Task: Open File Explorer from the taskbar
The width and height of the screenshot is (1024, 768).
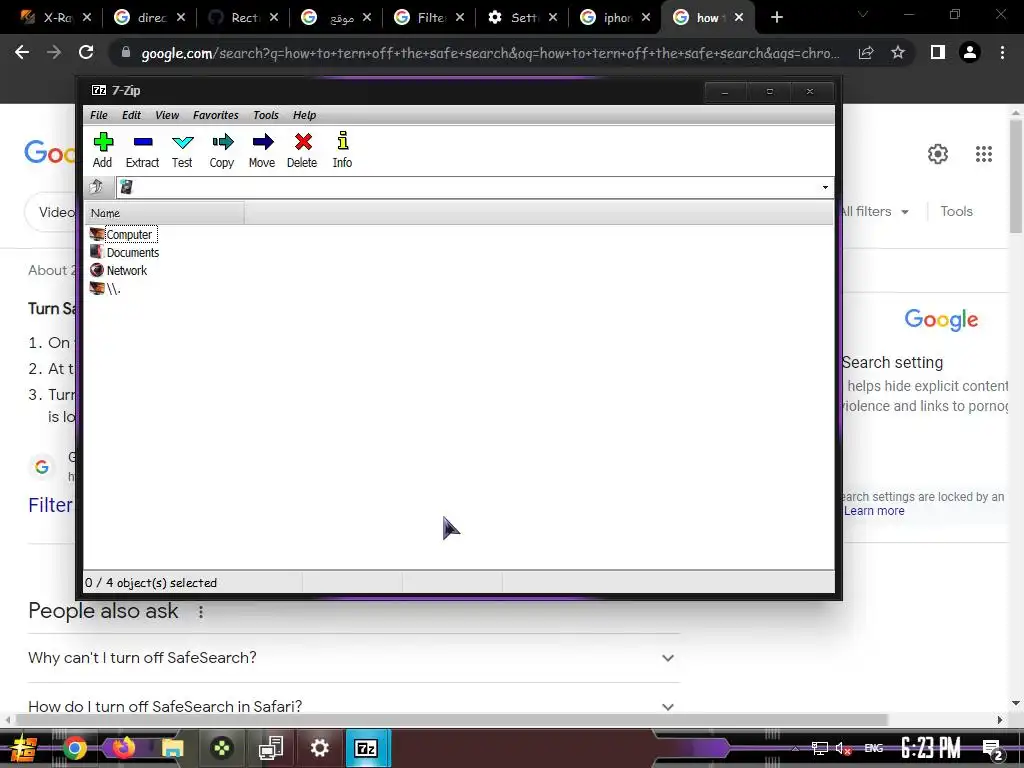Action: click(x=172, y=748)
